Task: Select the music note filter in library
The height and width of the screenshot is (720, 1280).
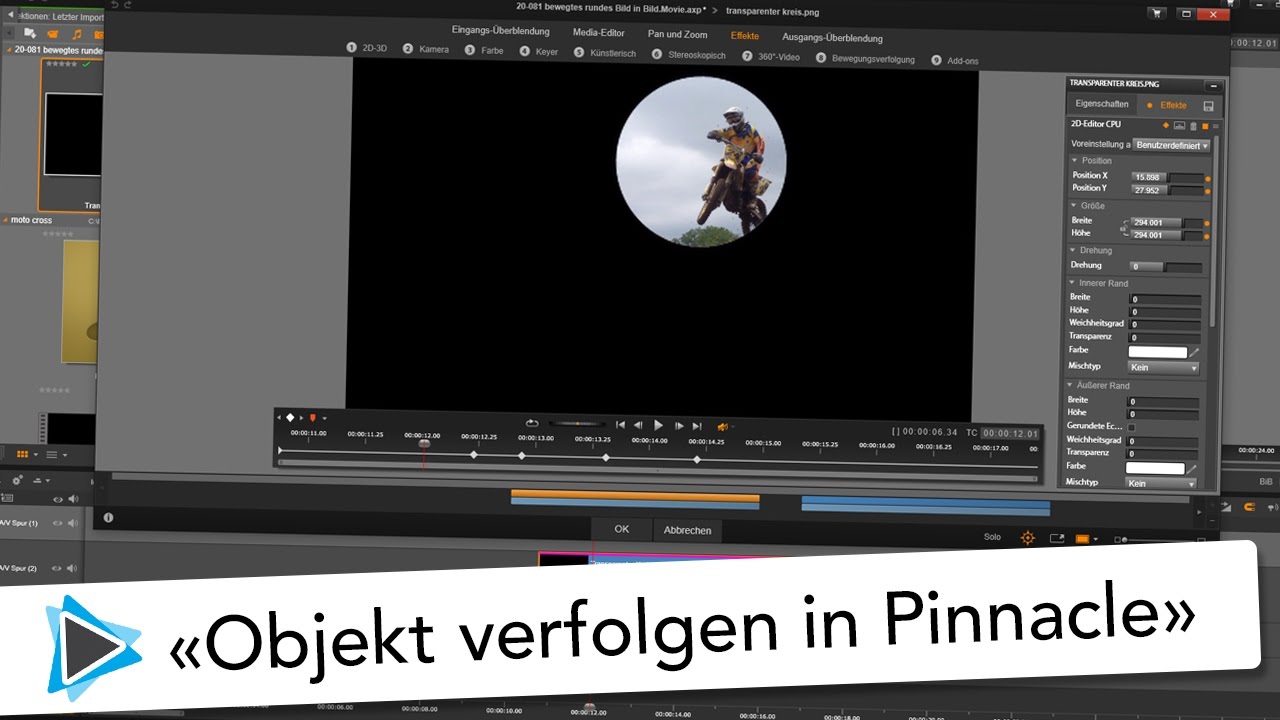Action: click(77, 35)
